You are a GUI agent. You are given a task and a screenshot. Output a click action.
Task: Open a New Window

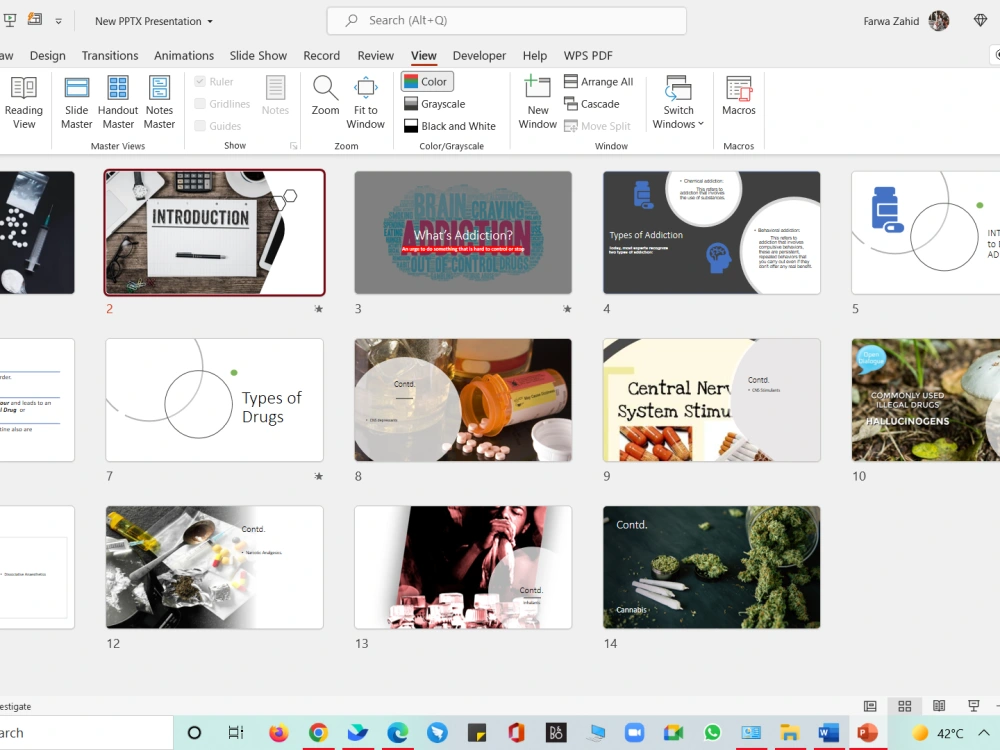tap(537, 100)
